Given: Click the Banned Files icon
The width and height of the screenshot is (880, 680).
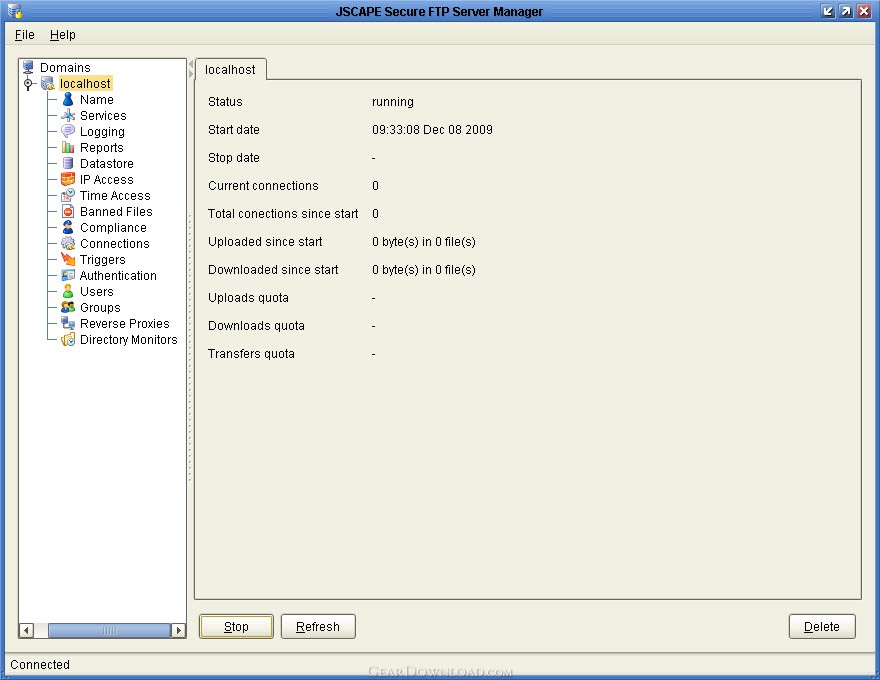Looking at the screenshot, I should 68,212.
